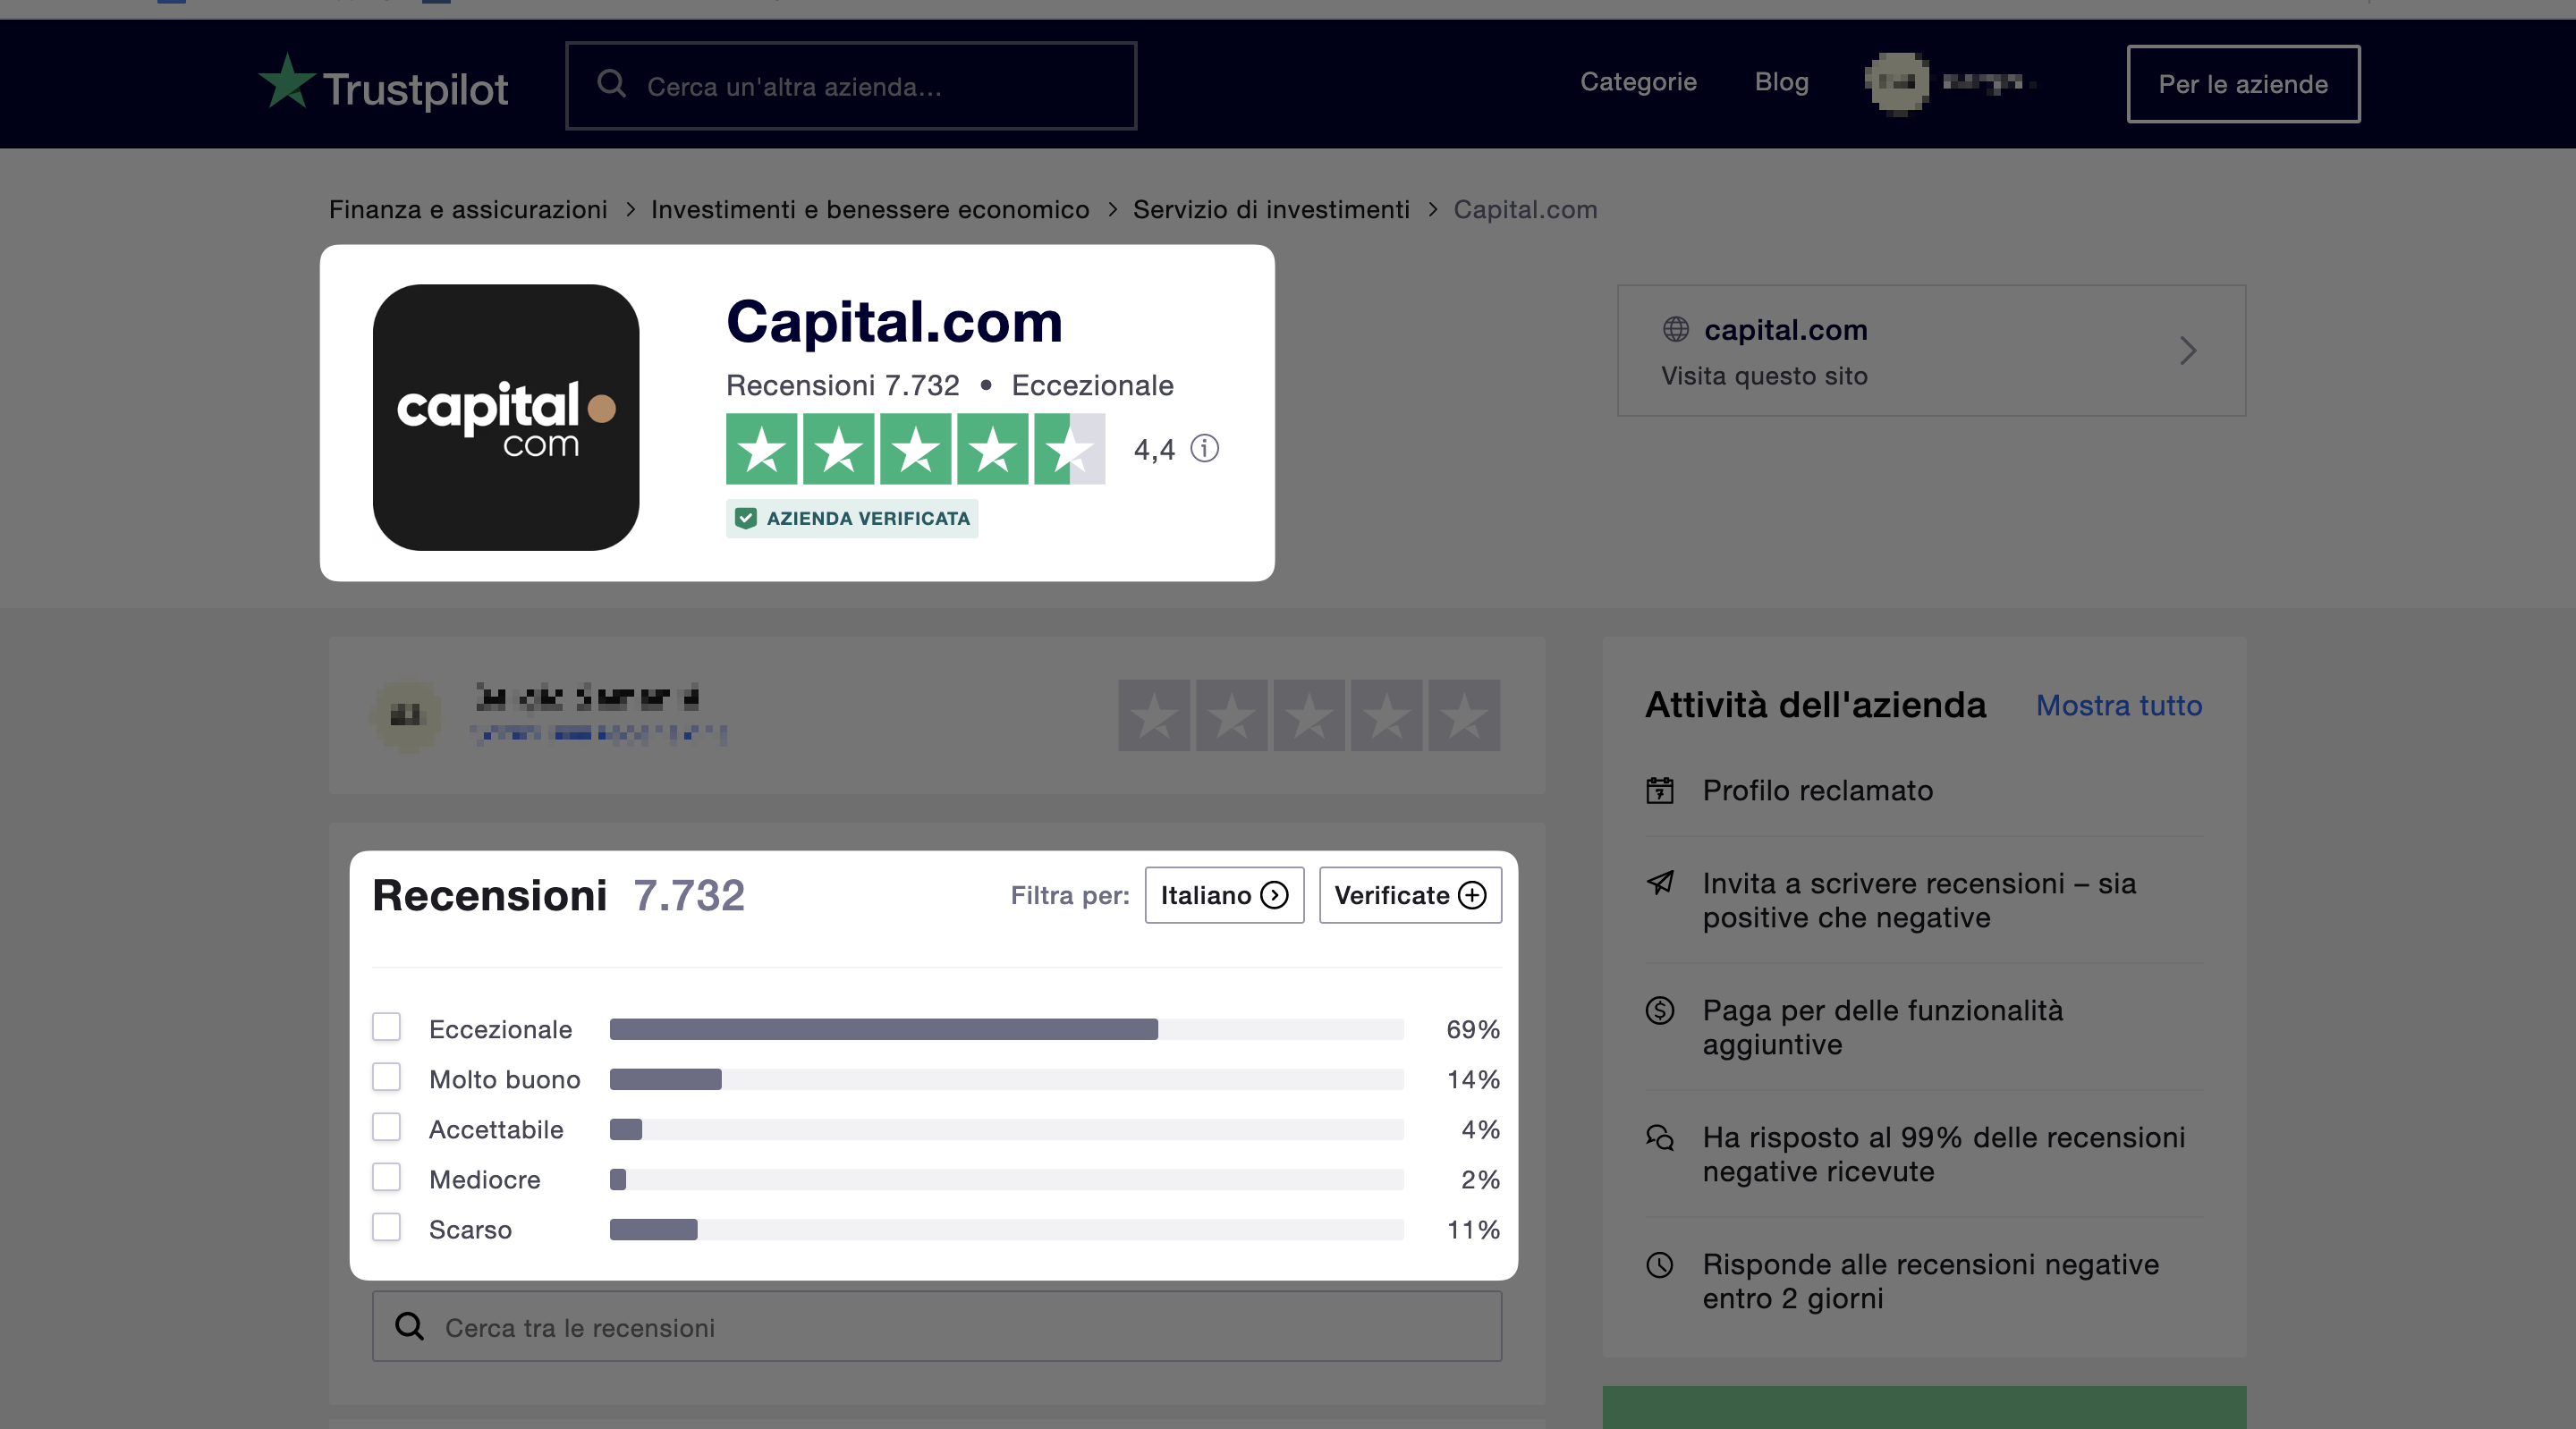The height and width of the screenshot is (1429, 2576).
Task: Click the Per le aziende button
Action: click(2243, 84)
